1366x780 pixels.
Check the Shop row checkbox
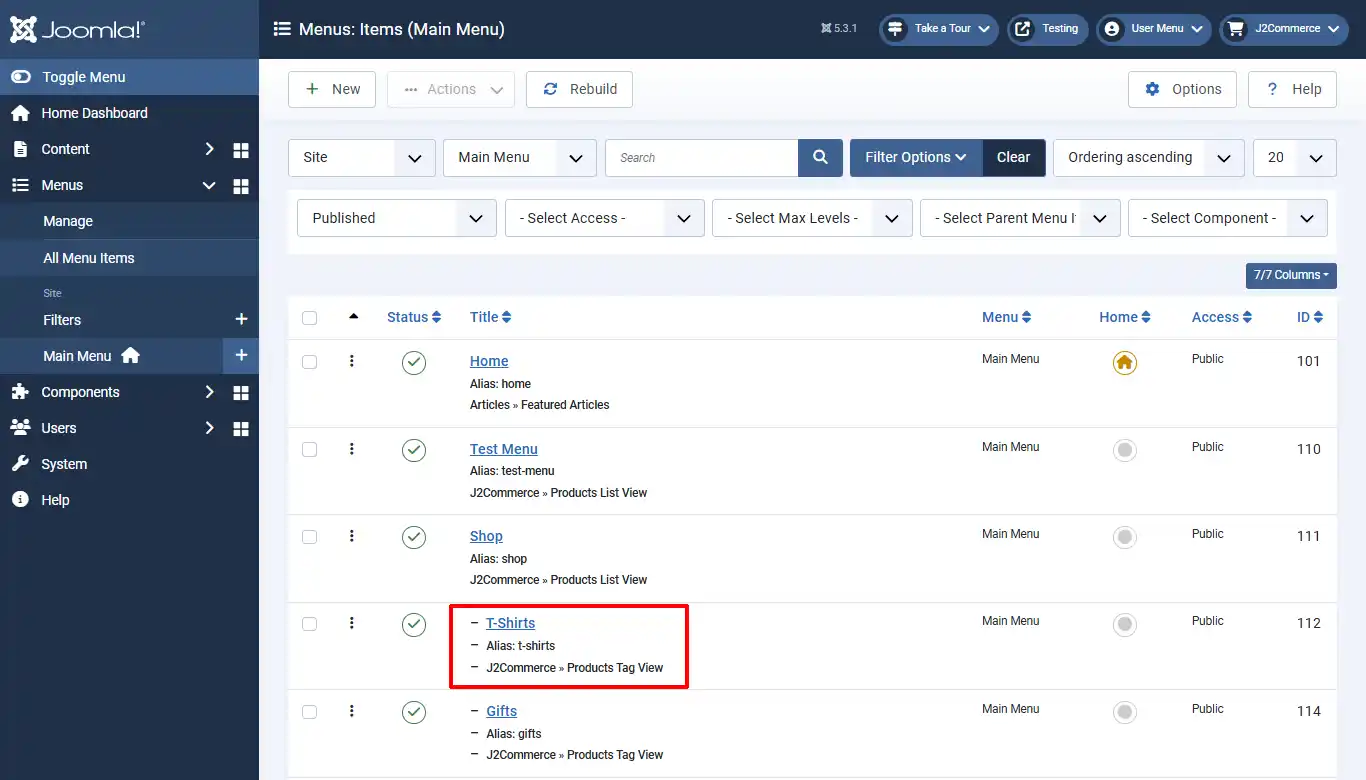tap(310, 537)
